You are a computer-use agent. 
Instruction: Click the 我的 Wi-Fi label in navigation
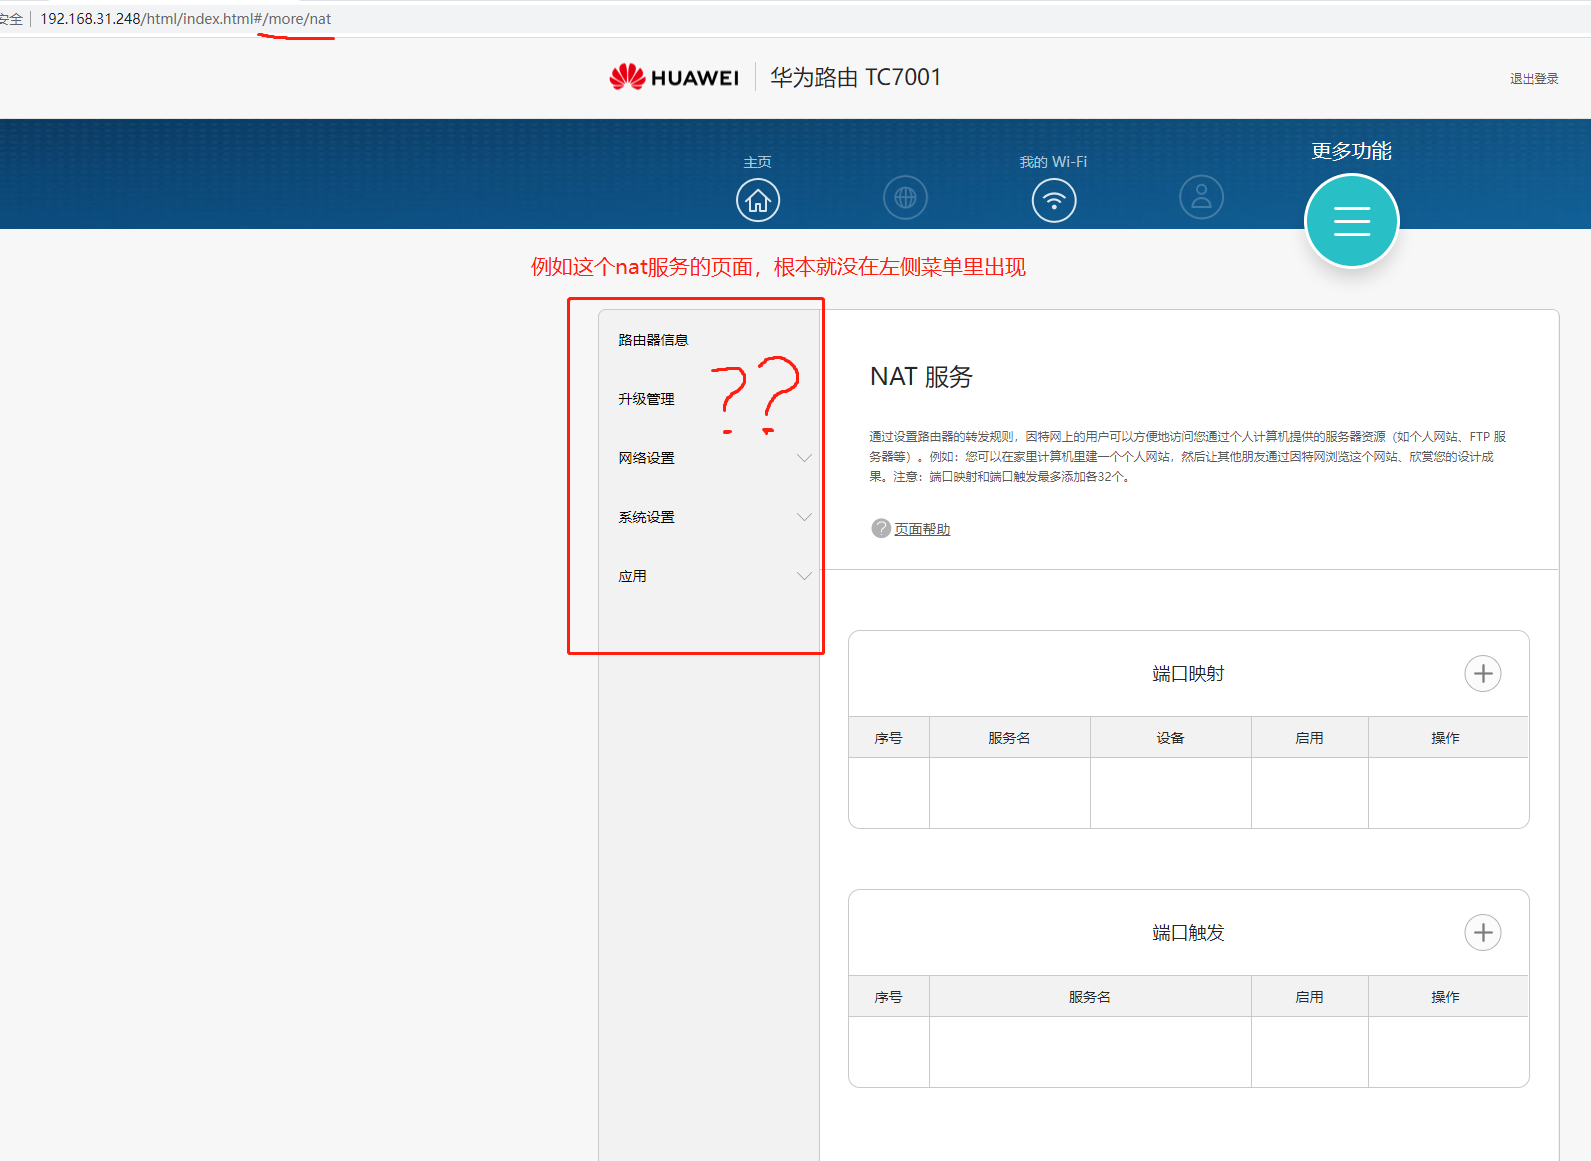coord(1053,162)
